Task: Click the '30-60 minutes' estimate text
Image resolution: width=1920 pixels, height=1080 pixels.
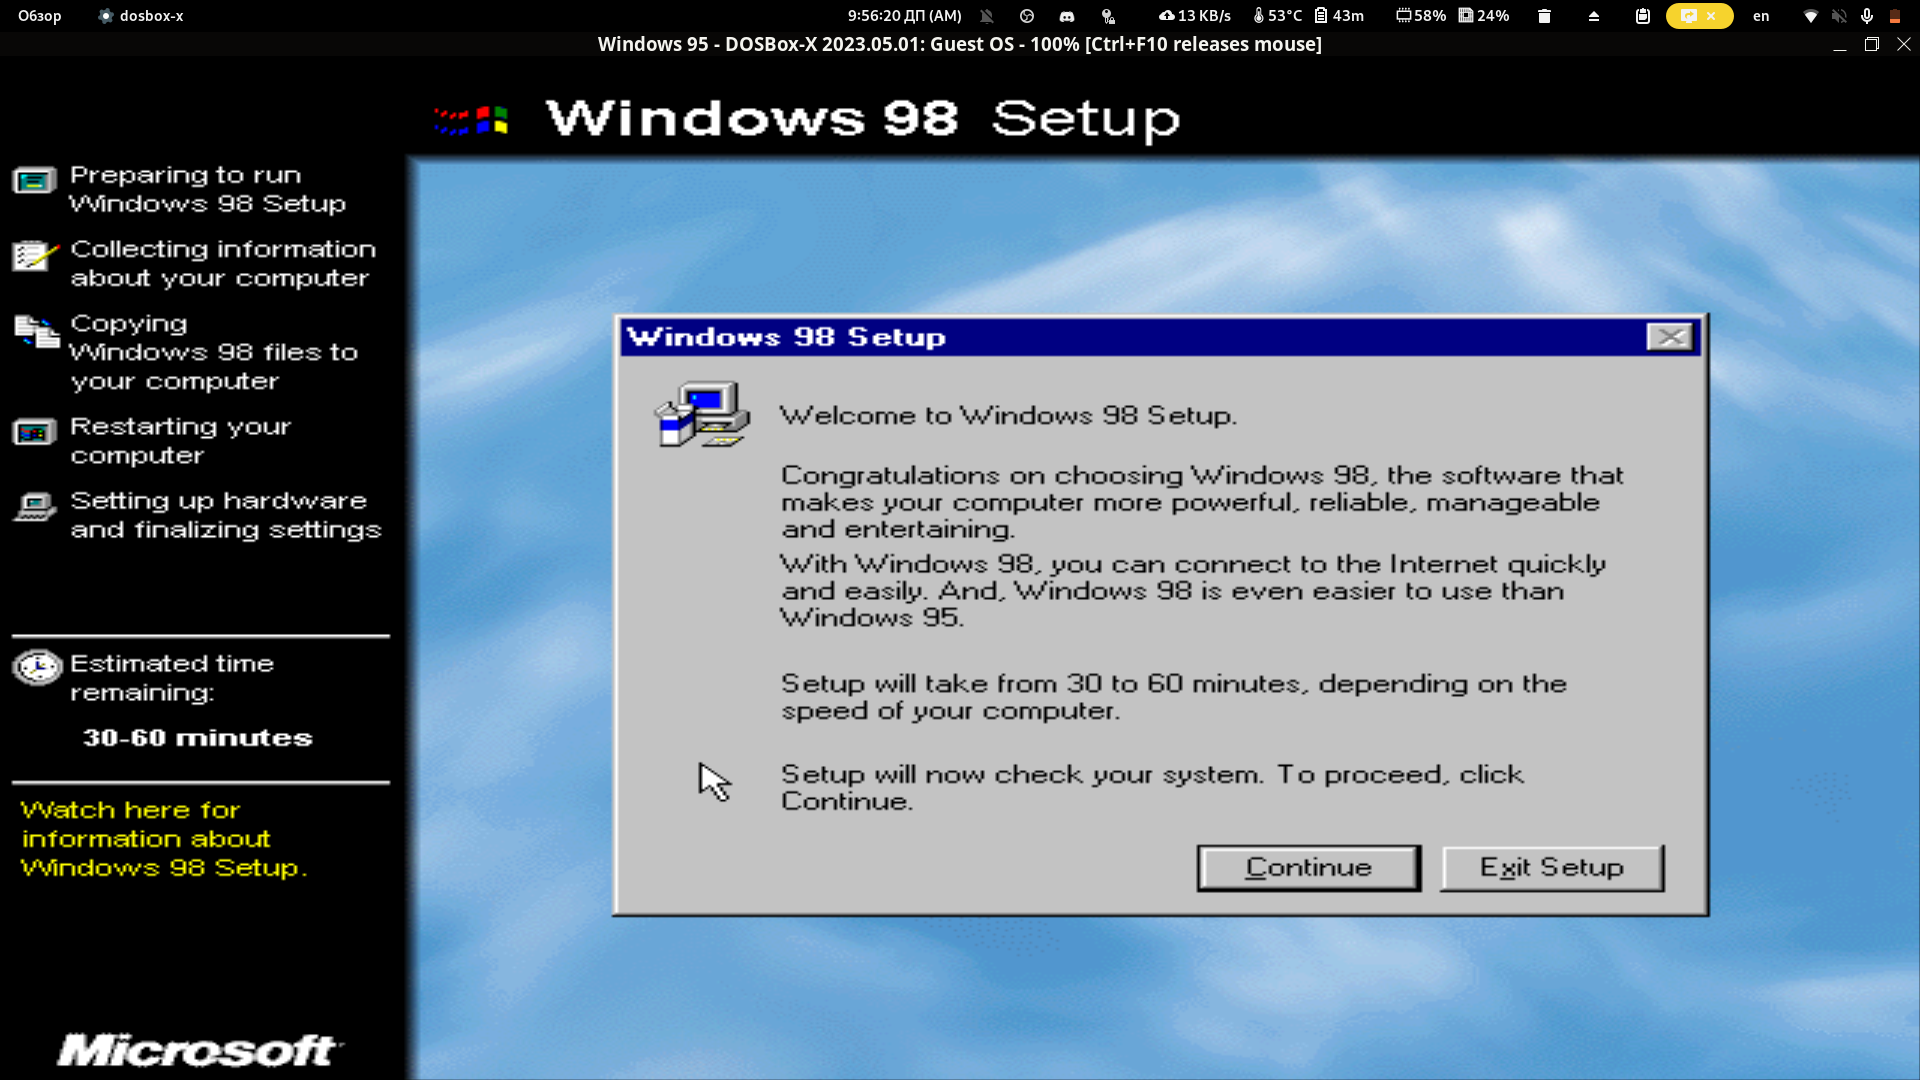Action: point(198,738)
